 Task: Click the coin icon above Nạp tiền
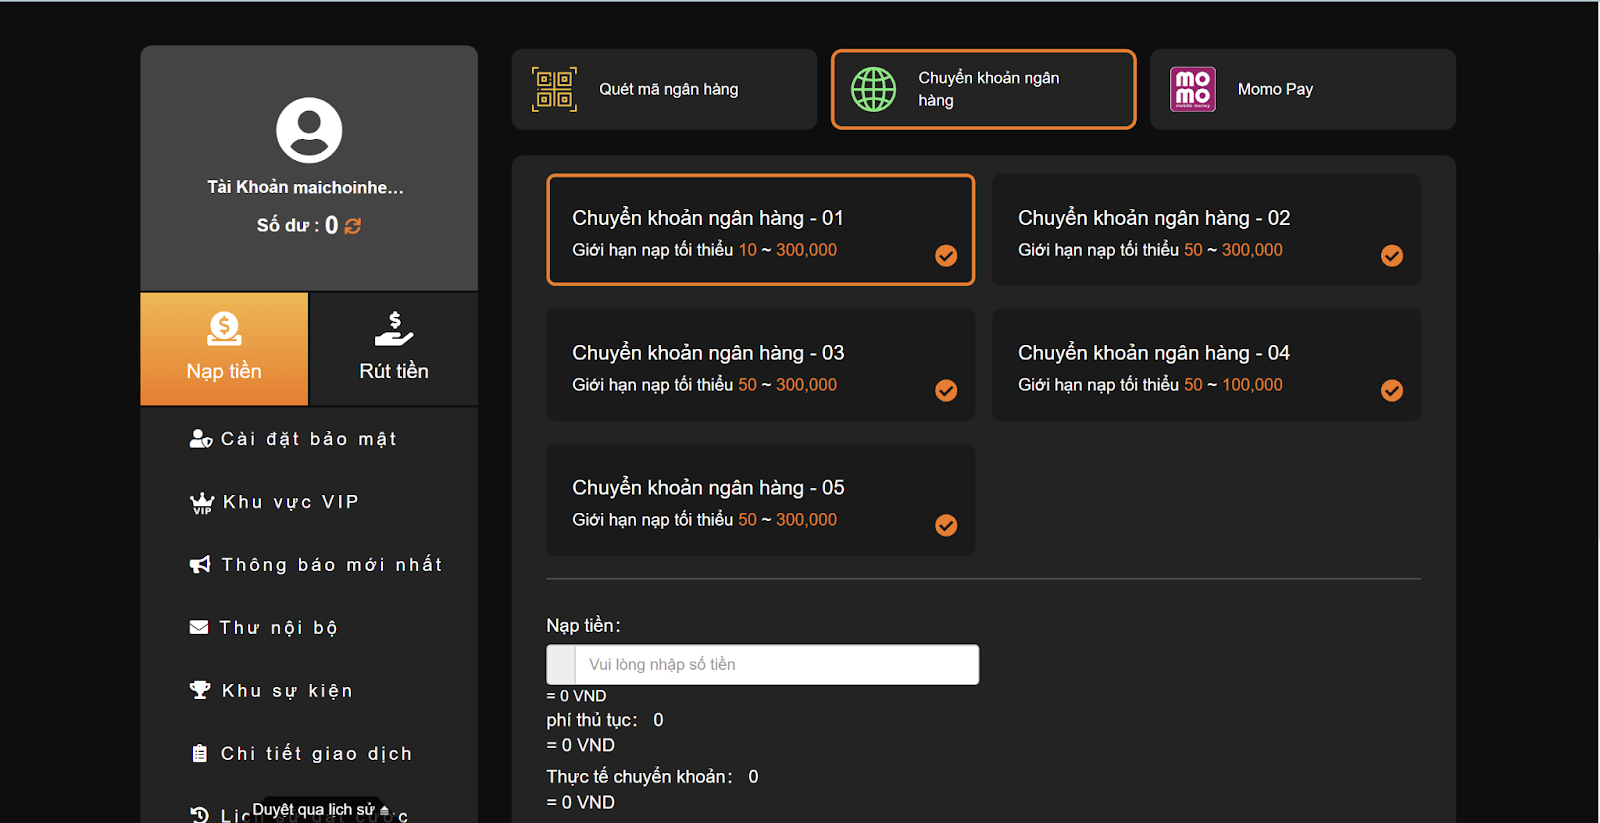tap(224, 328)
